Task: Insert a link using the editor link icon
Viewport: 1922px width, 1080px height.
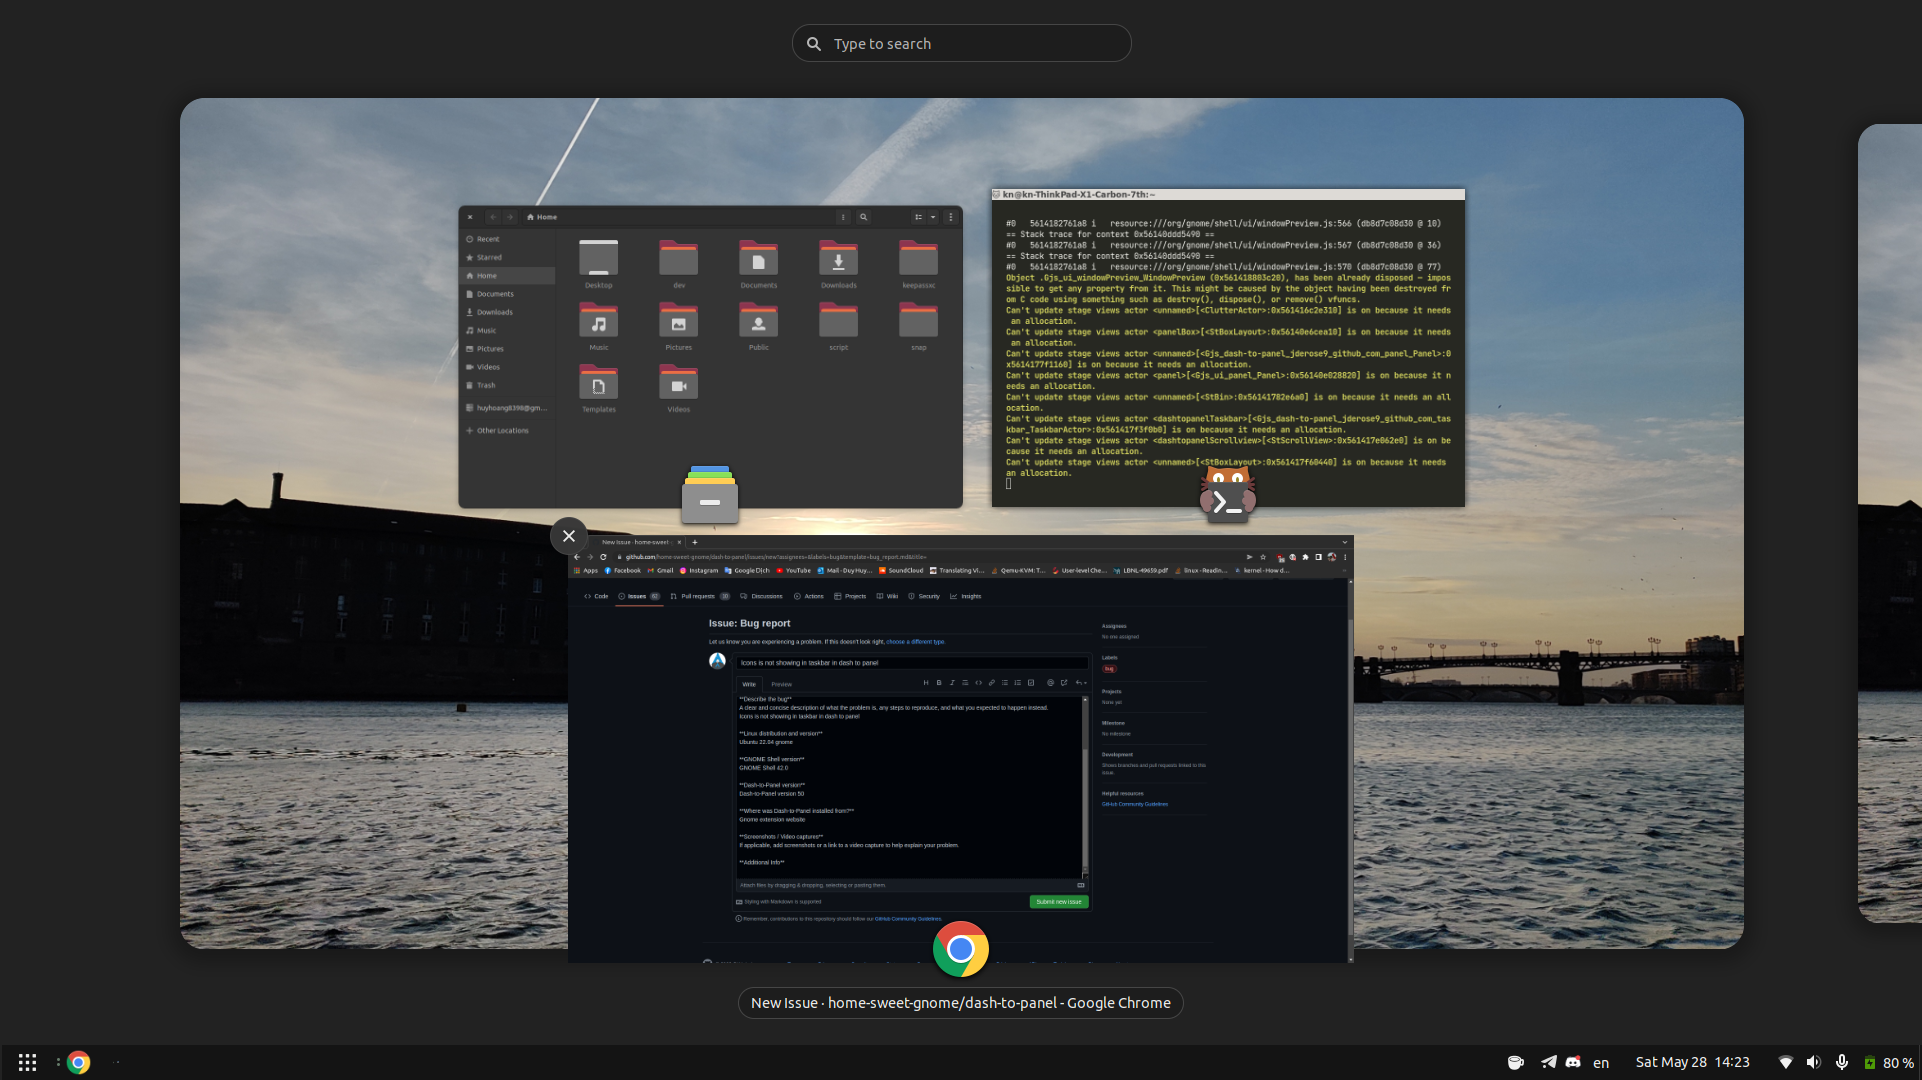Action: [x=992, y=683]
